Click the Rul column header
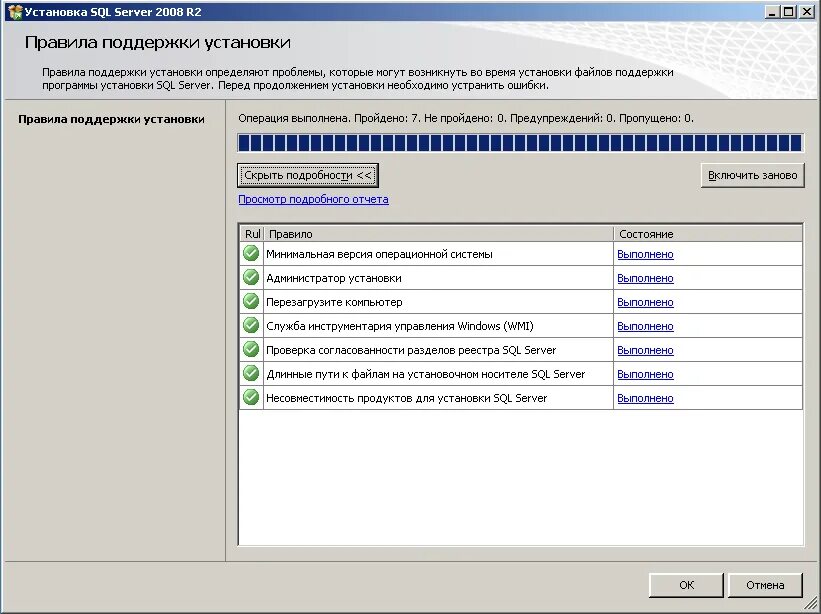 click(x=252, y=234)
